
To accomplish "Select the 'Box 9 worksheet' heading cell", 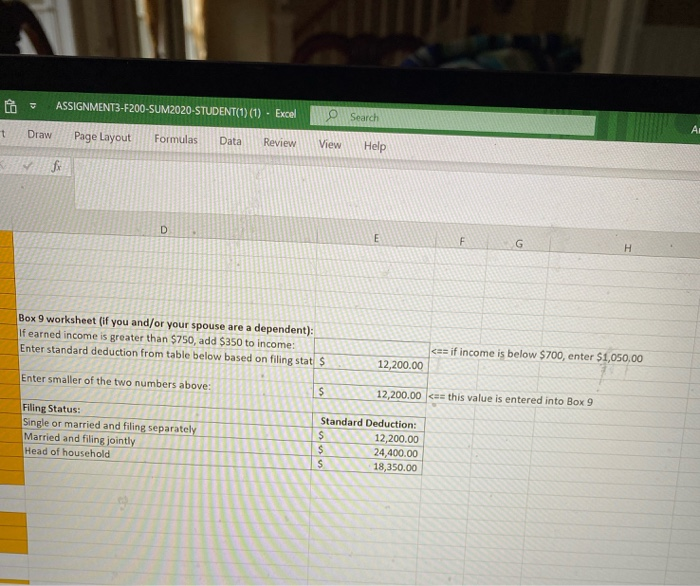I will pyautogui.click(x=166, y=324).
